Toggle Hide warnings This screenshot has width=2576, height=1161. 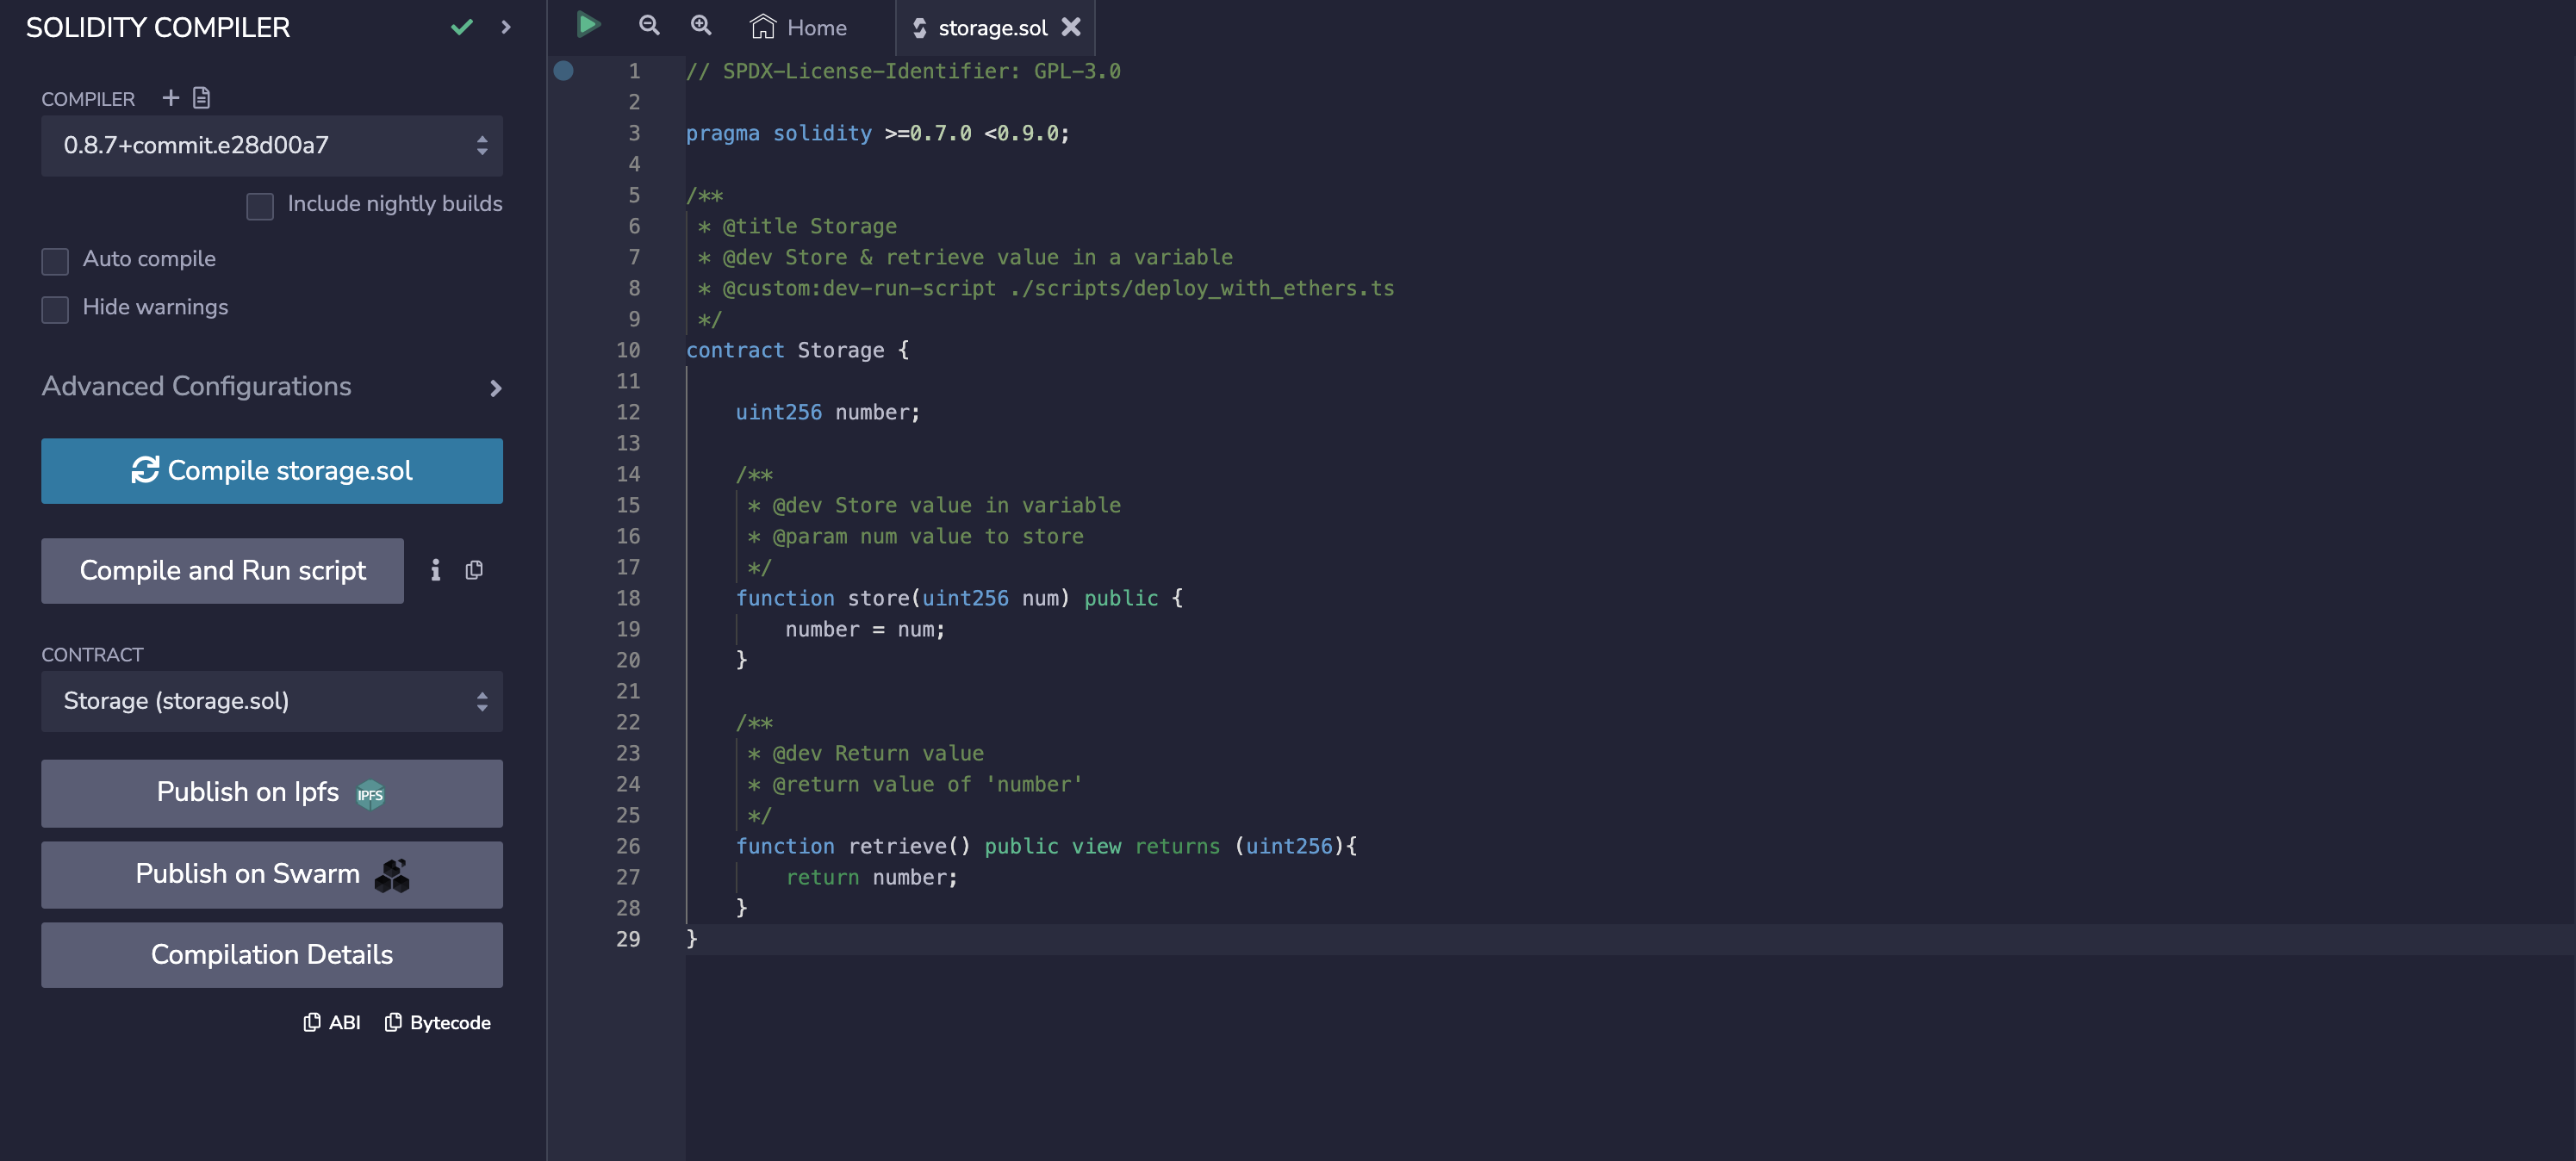[x=55, y=310]
